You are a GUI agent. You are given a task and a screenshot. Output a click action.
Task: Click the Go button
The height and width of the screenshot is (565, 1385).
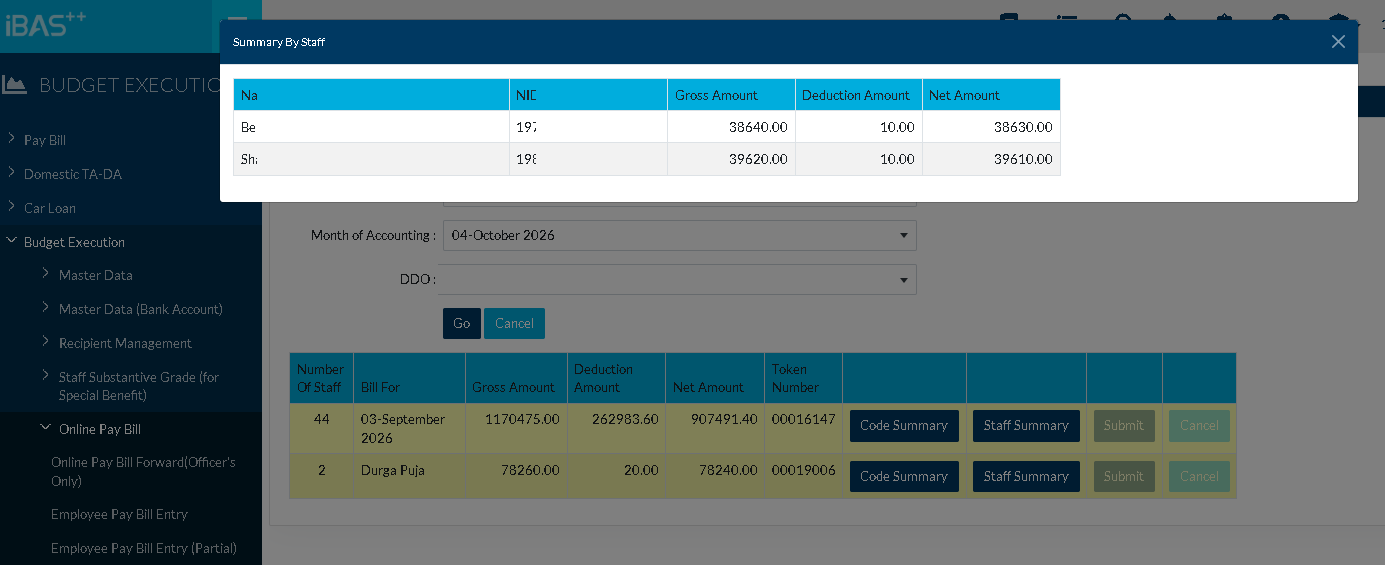462,323
